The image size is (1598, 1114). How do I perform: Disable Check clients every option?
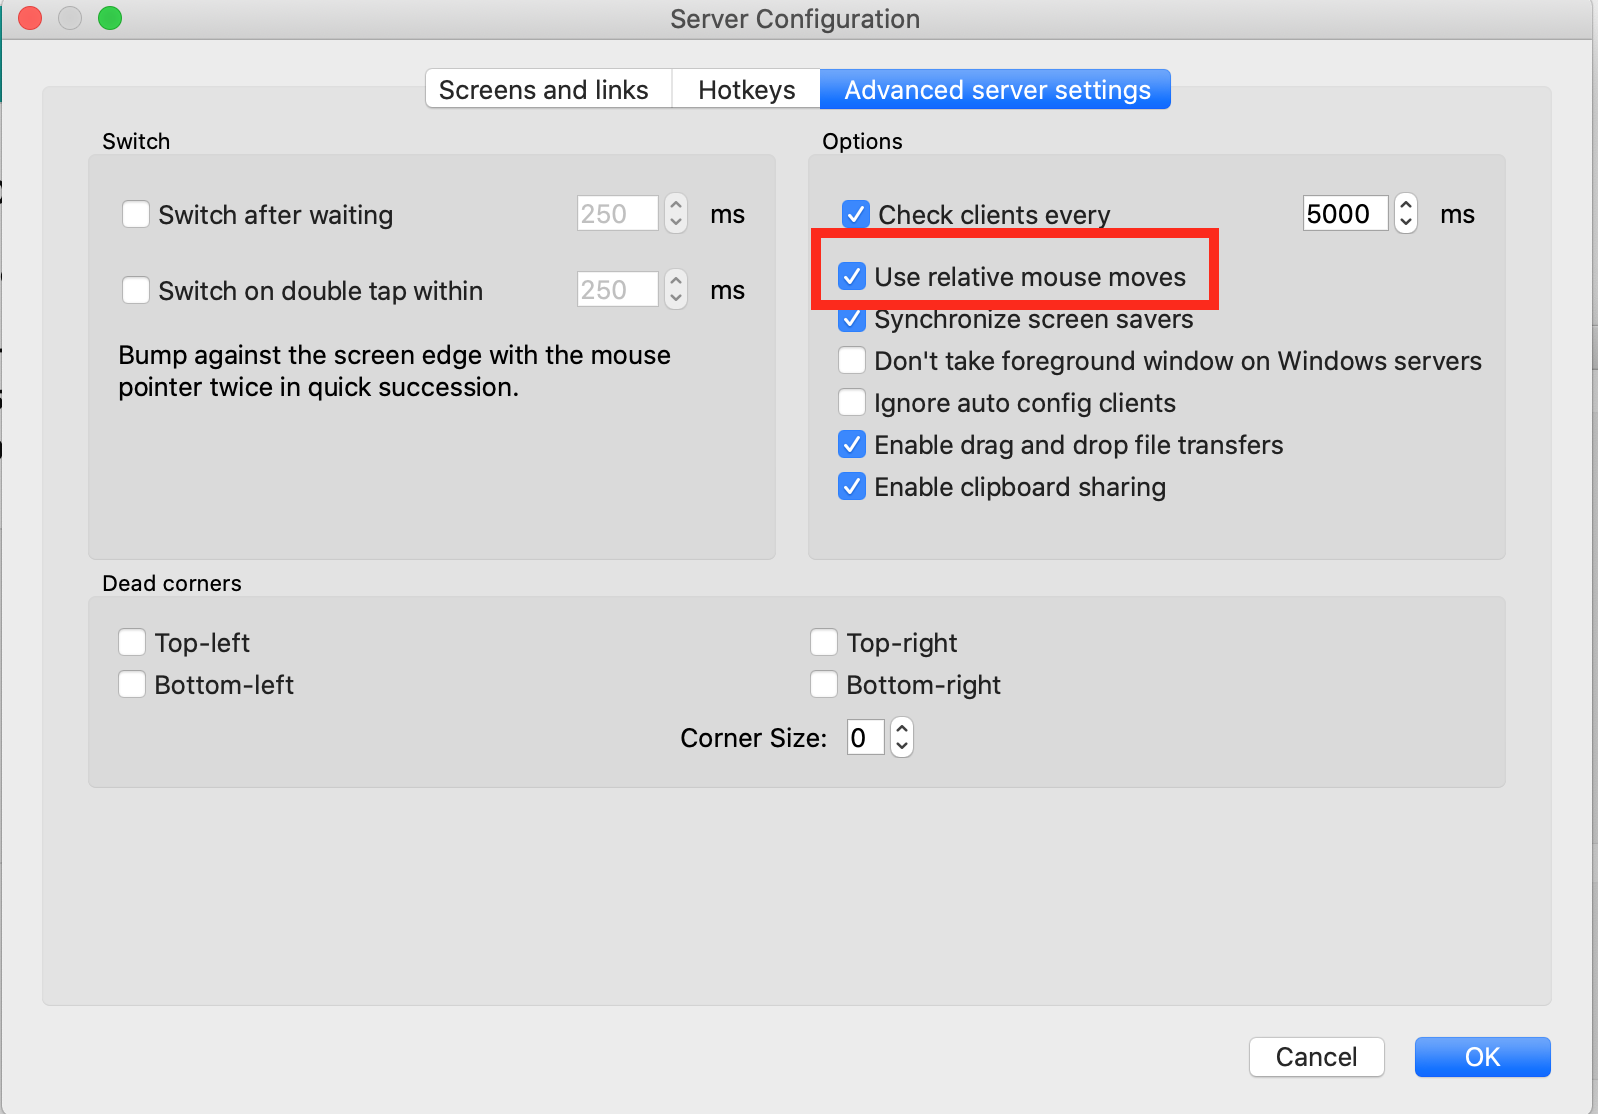click(x=852, y=214)
